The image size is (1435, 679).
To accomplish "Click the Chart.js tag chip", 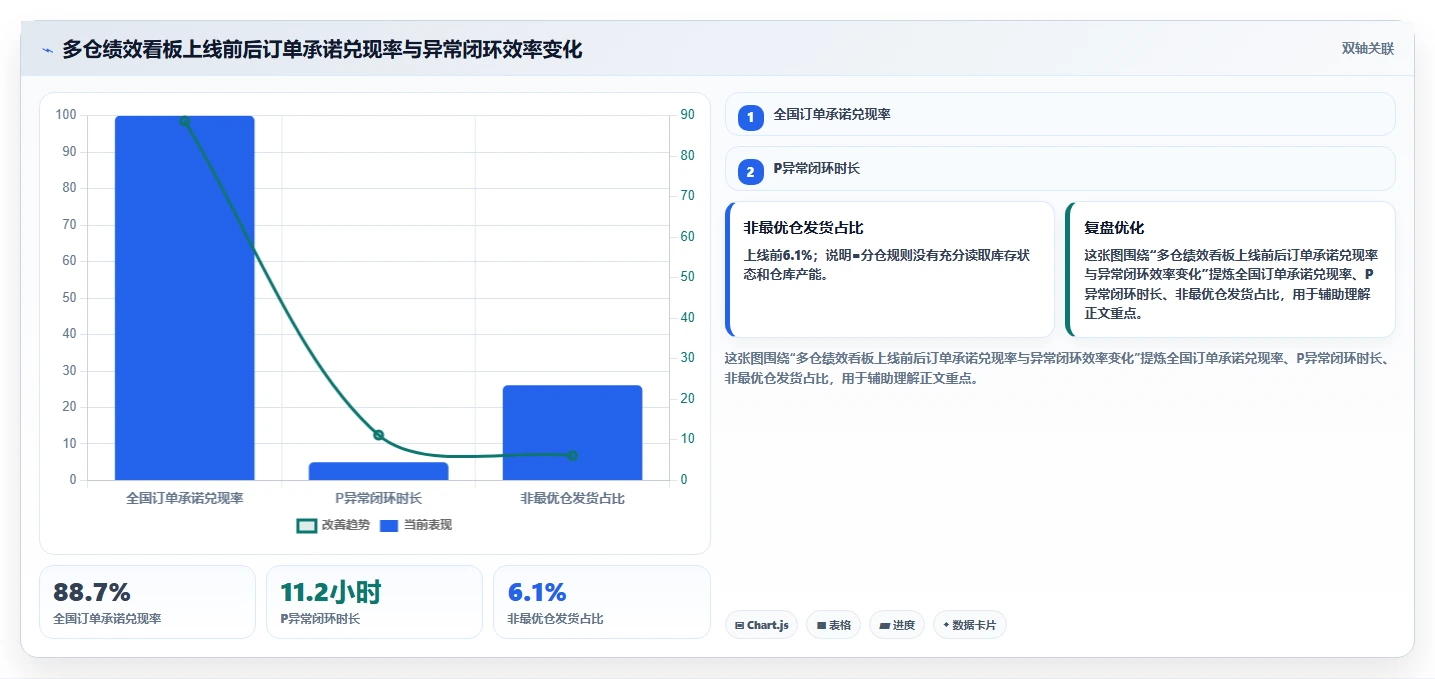I will [762, 625].
